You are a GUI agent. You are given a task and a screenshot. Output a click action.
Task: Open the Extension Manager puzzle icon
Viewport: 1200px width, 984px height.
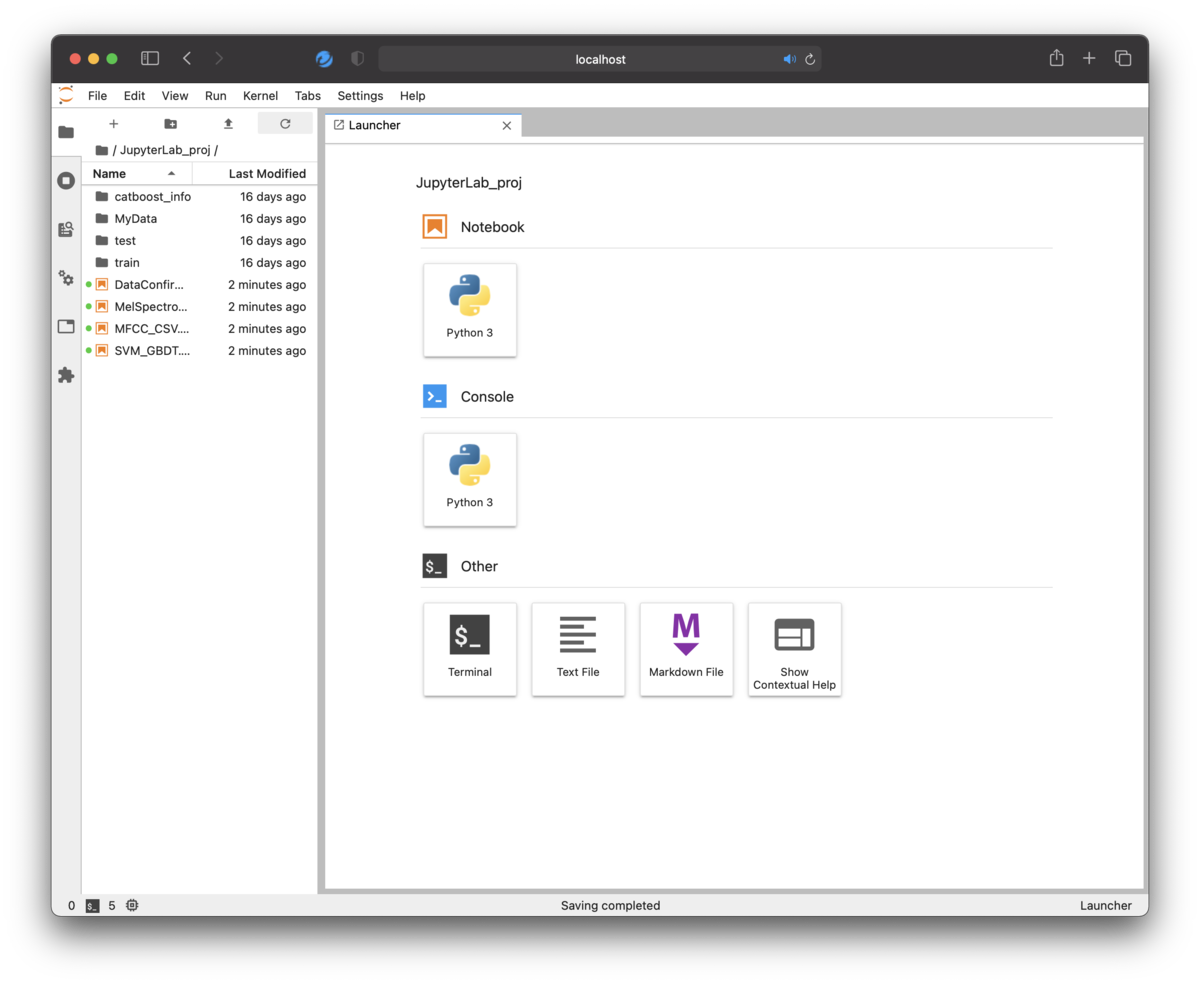66,375
